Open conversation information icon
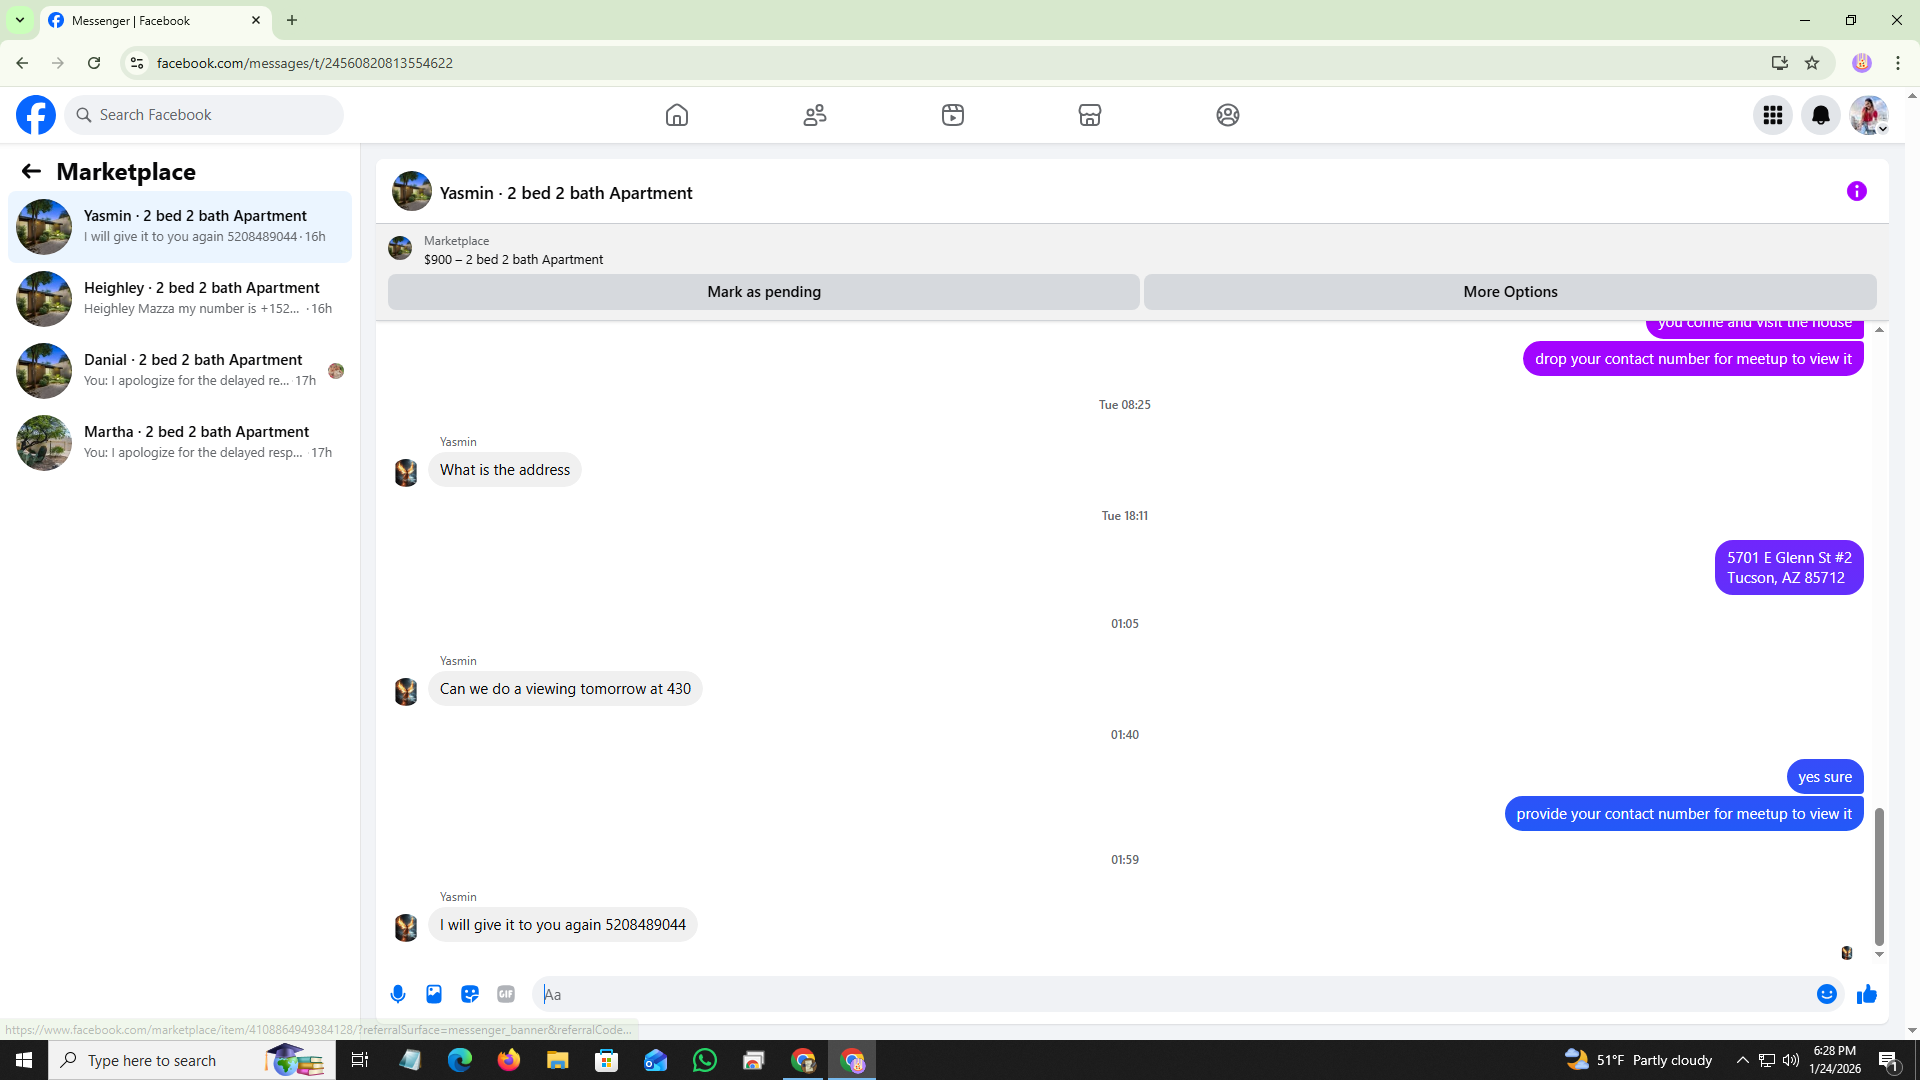This screenshot has height=1080, width=1920. (1856, 192)
